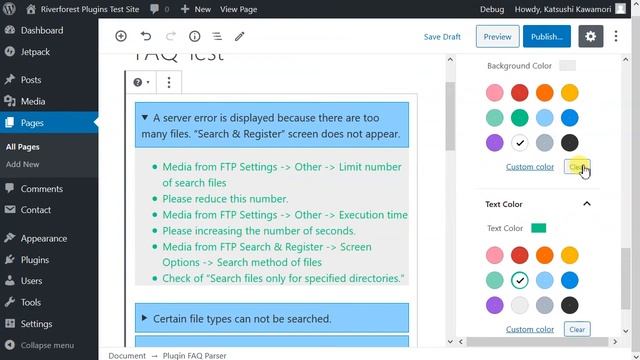Screen dimensions: 640x360
Task: Click the Settings sidebar icon
Action: [10, 324]
